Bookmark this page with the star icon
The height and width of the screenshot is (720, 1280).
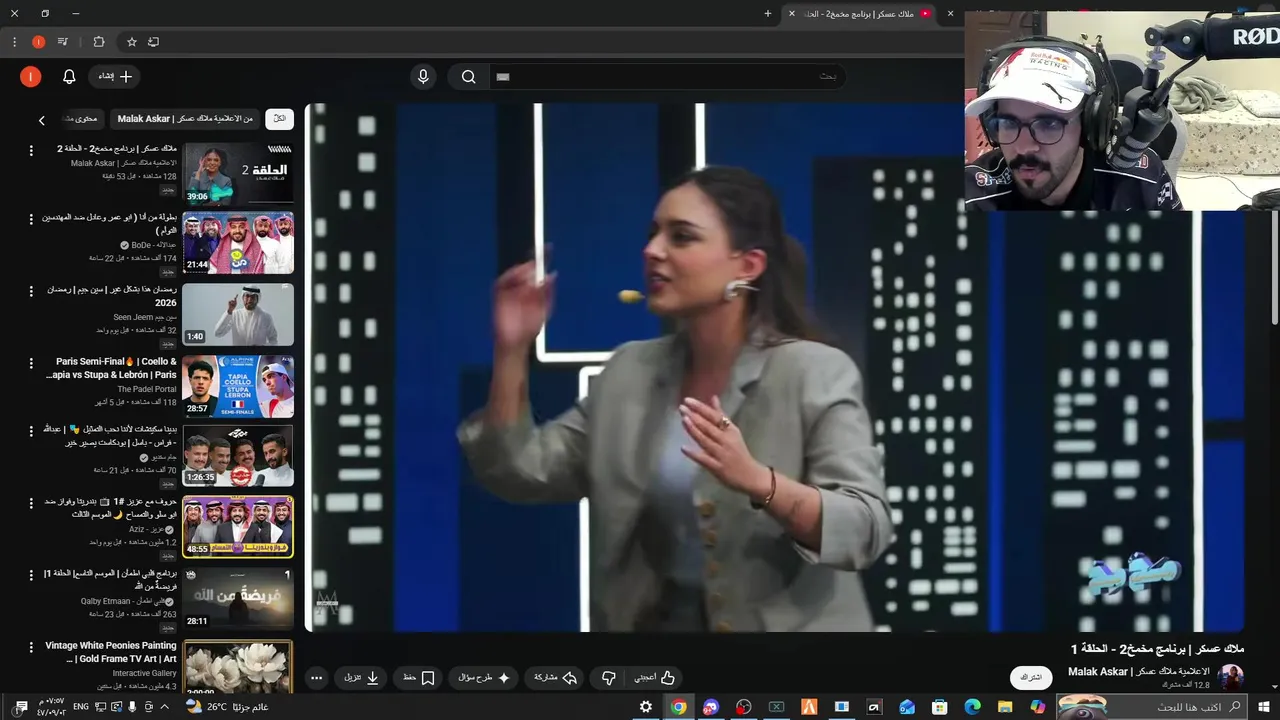(x=131, y=42)
